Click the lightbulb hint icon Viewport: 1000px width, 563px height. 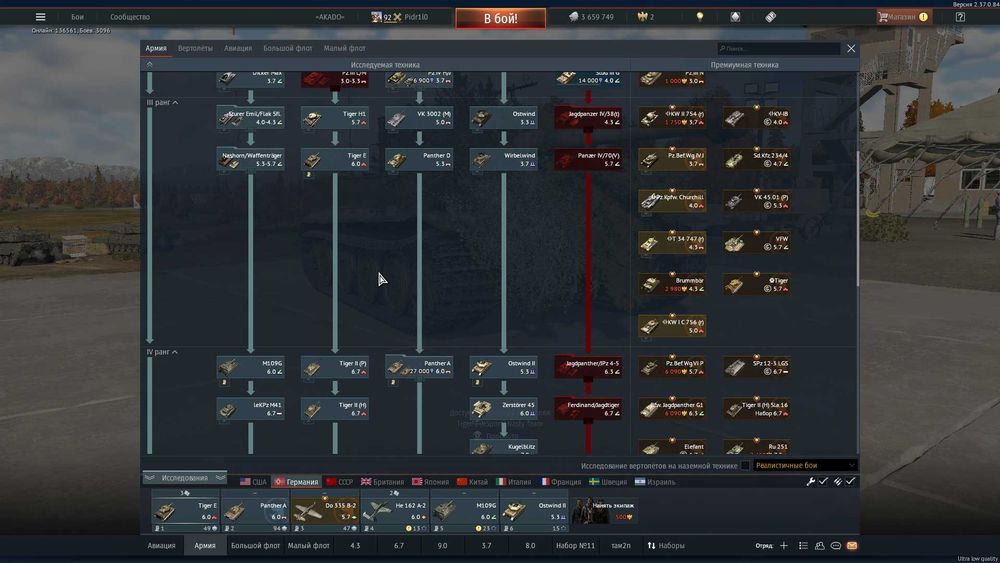coord(700,17)
